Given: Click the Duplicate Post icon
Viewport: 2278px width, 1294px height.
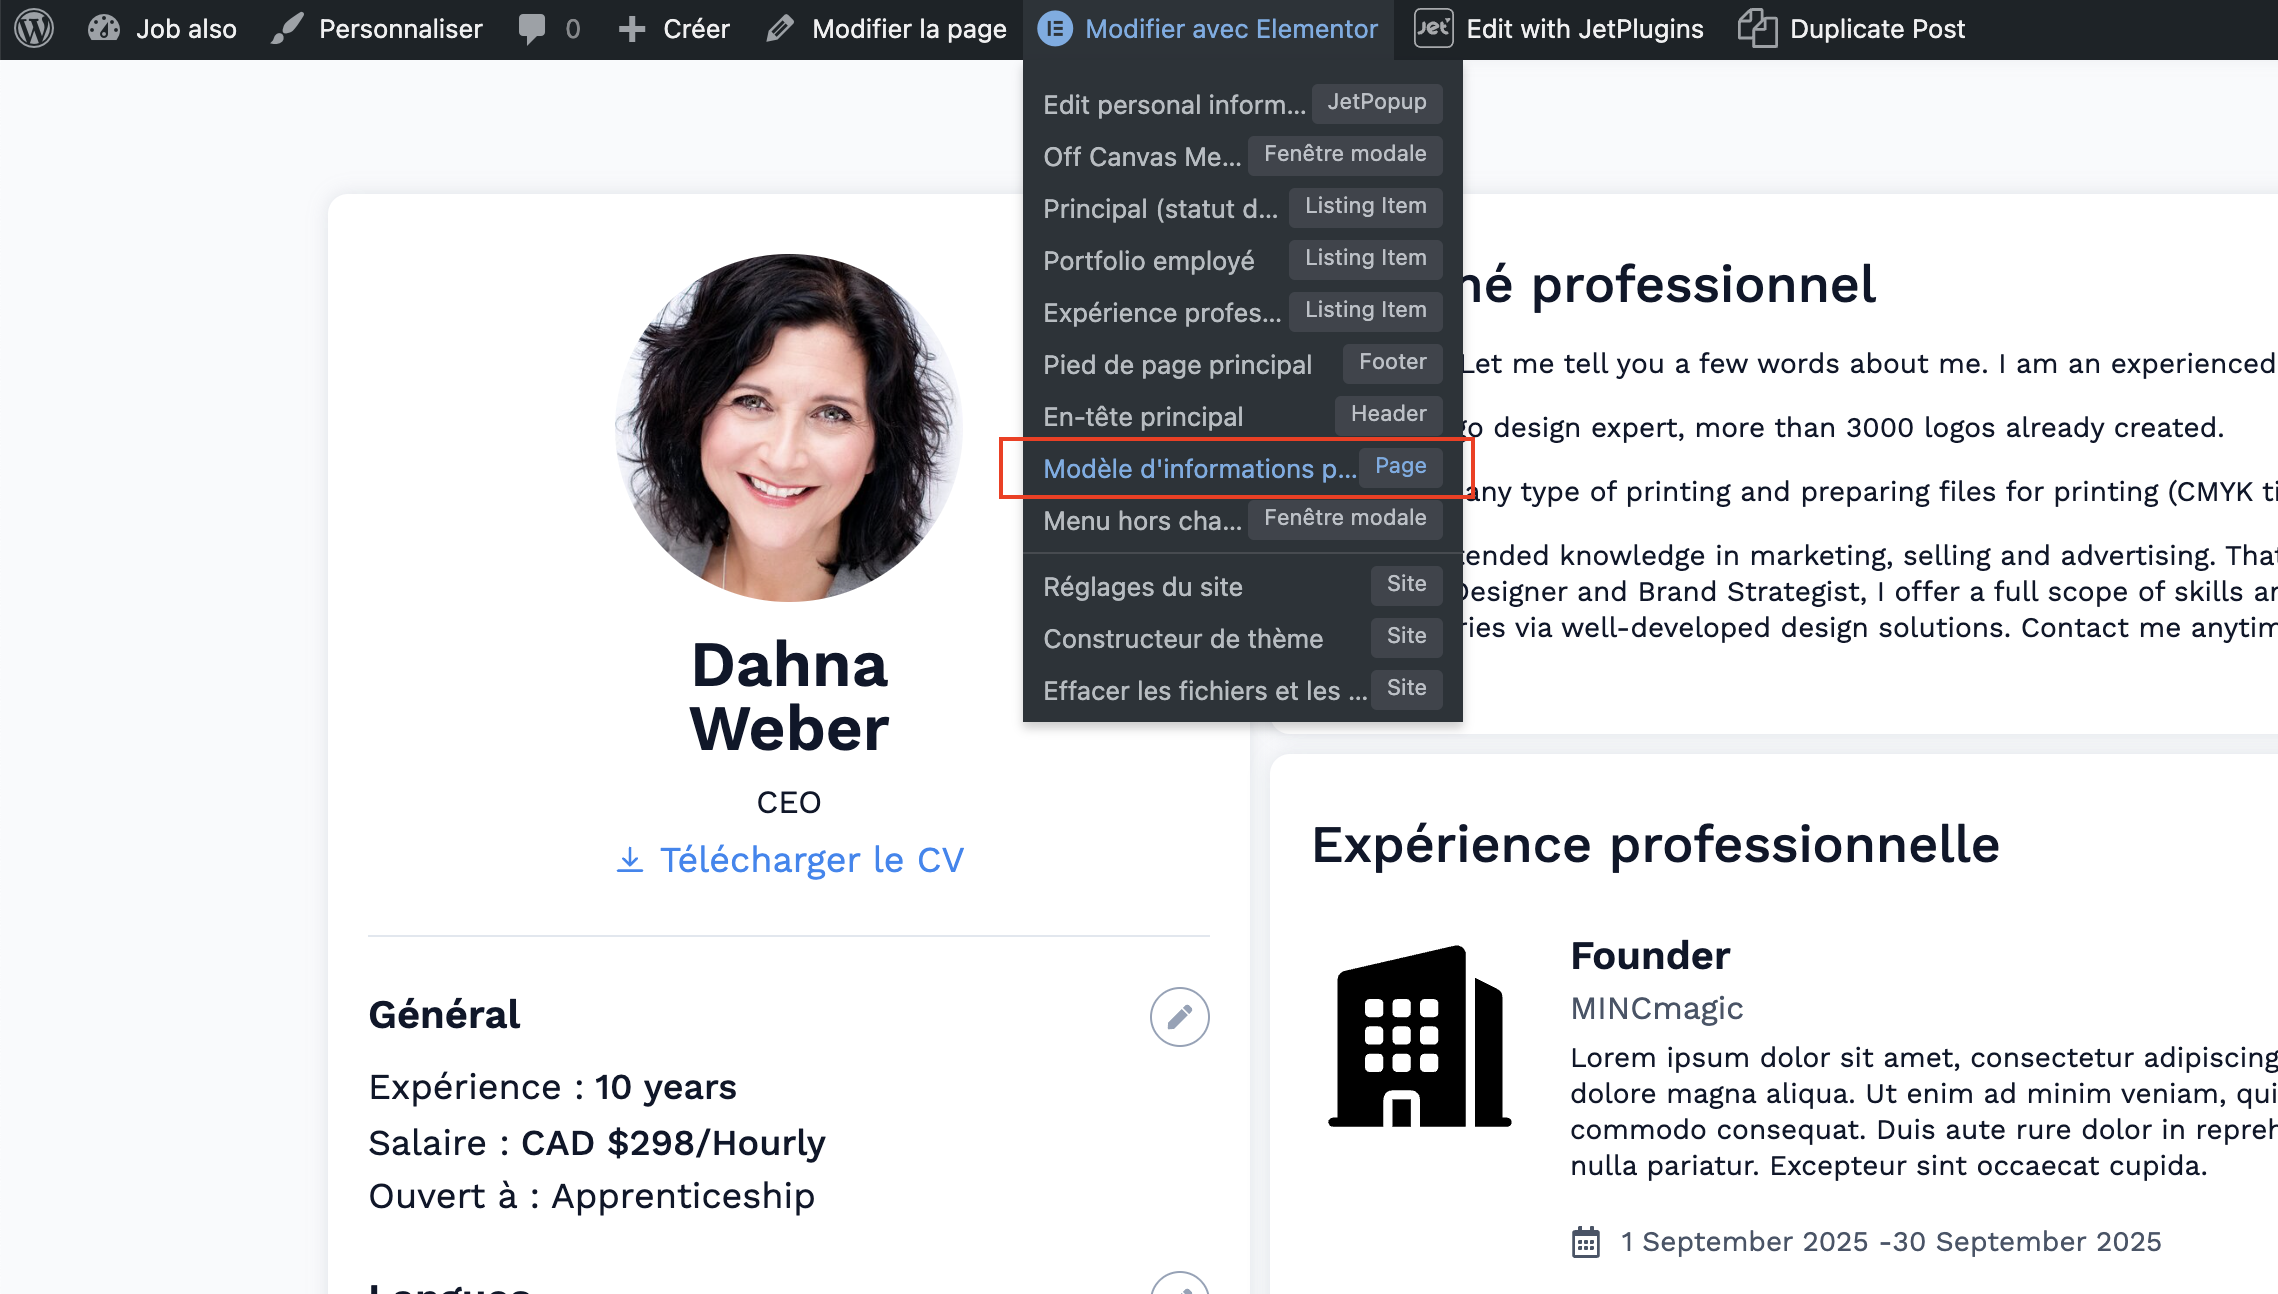Looking at the screenshot, I should pos(1757,29).
